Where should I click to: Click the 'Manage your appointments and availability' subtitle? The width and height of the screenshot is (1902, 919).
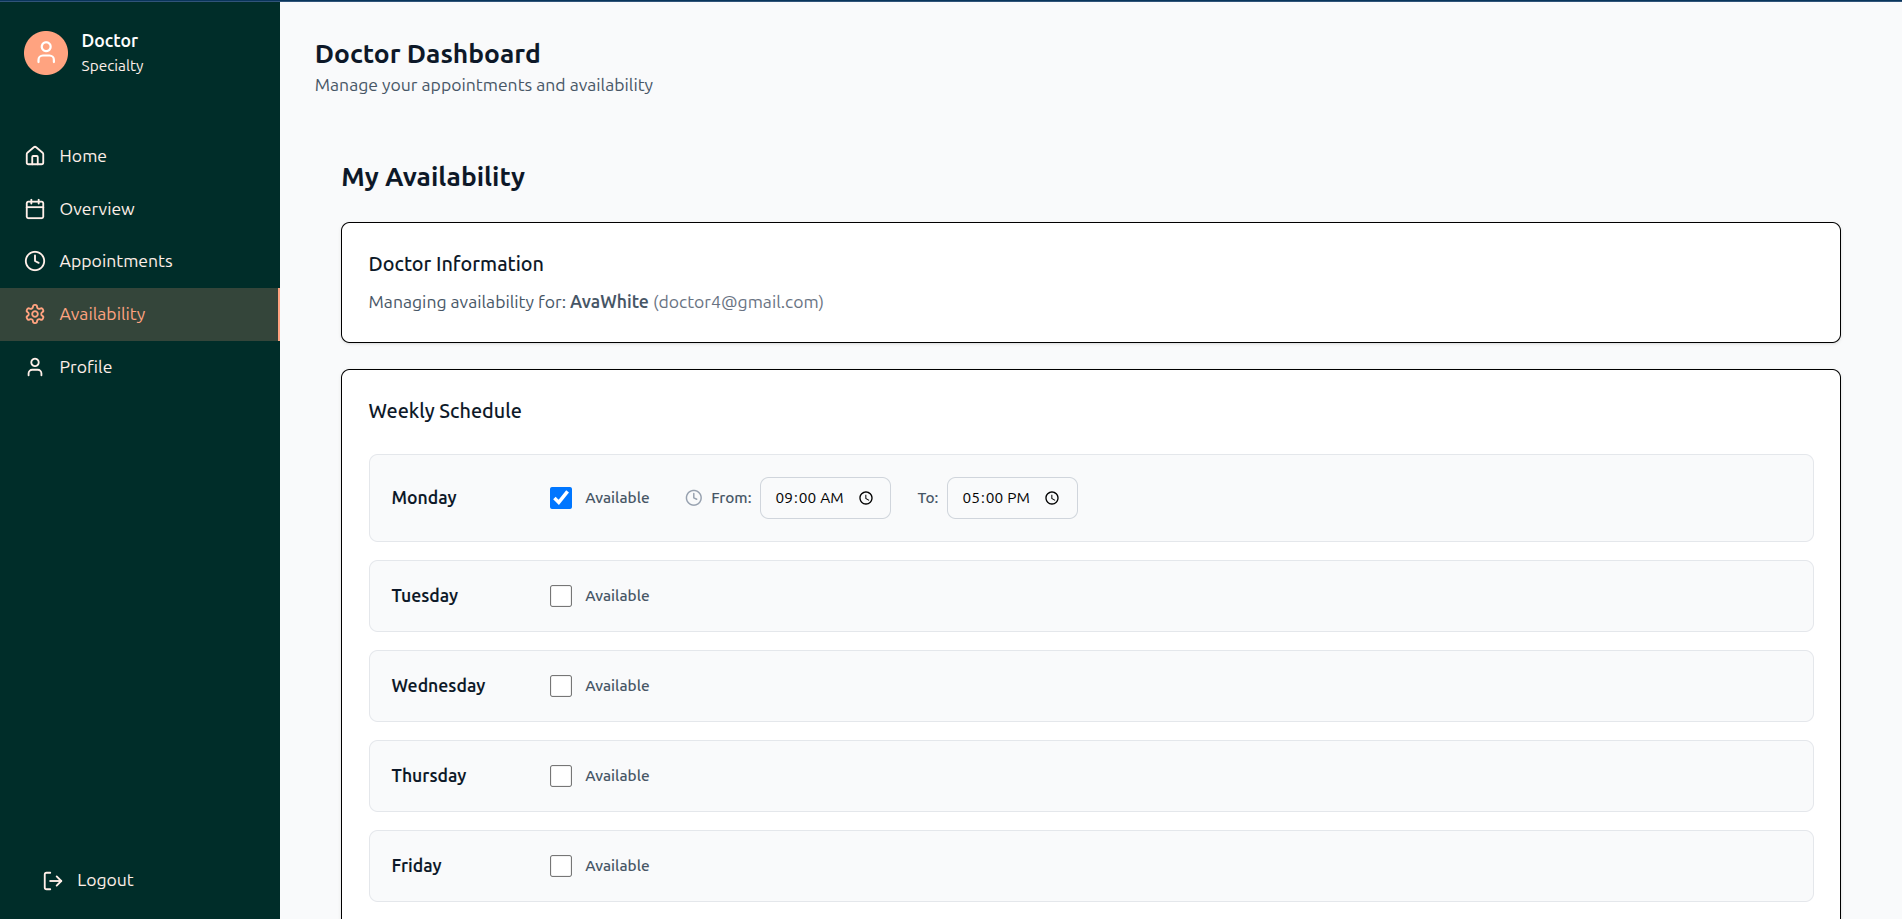point(484,85)
